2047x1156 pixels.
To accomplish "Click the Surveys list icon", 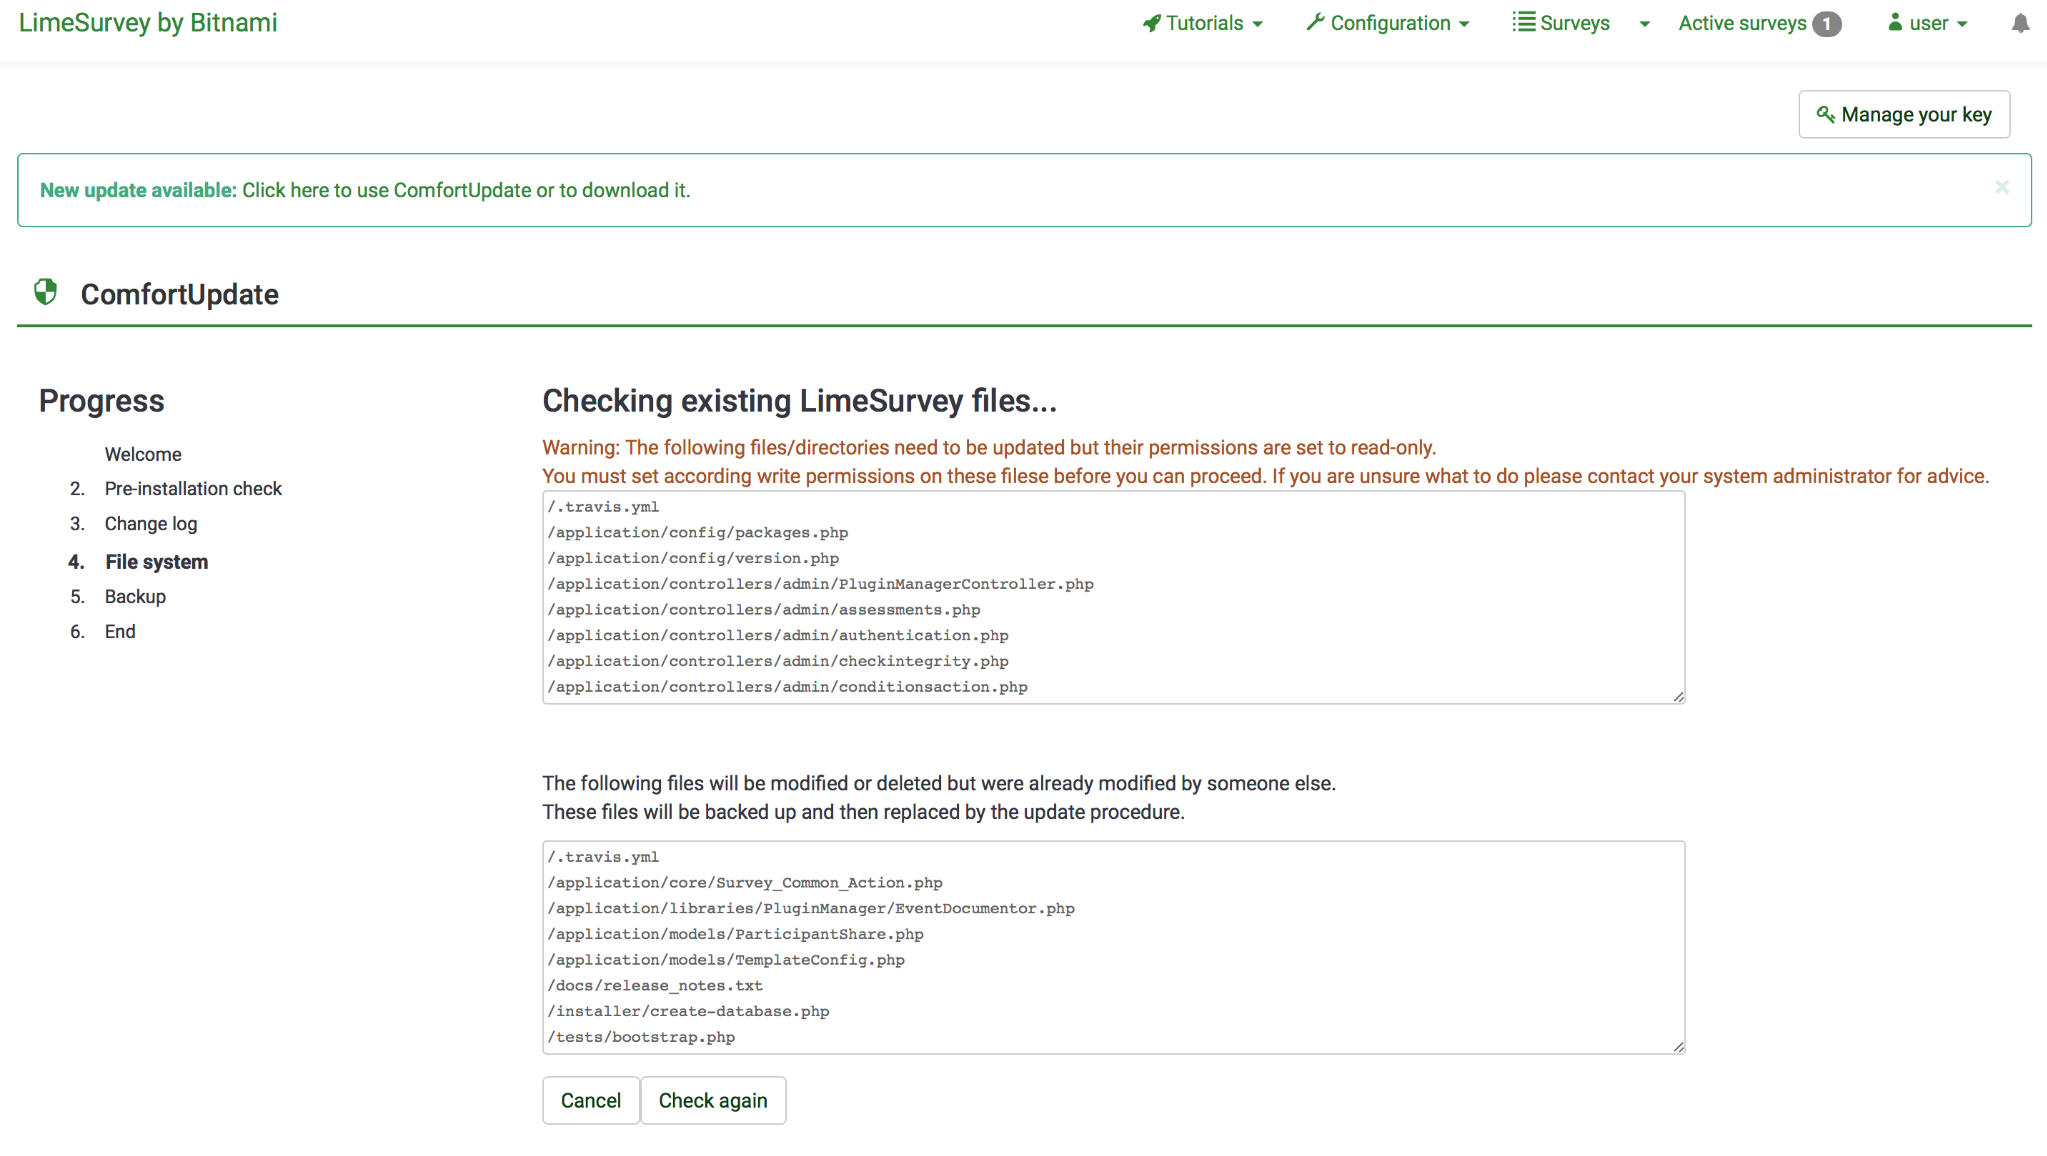I will pos(1523,22).
